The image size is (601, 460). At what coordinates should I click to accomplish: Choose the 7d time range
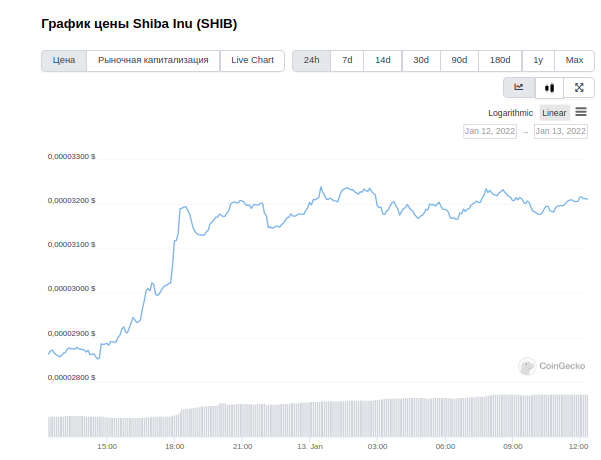point(347,61)
